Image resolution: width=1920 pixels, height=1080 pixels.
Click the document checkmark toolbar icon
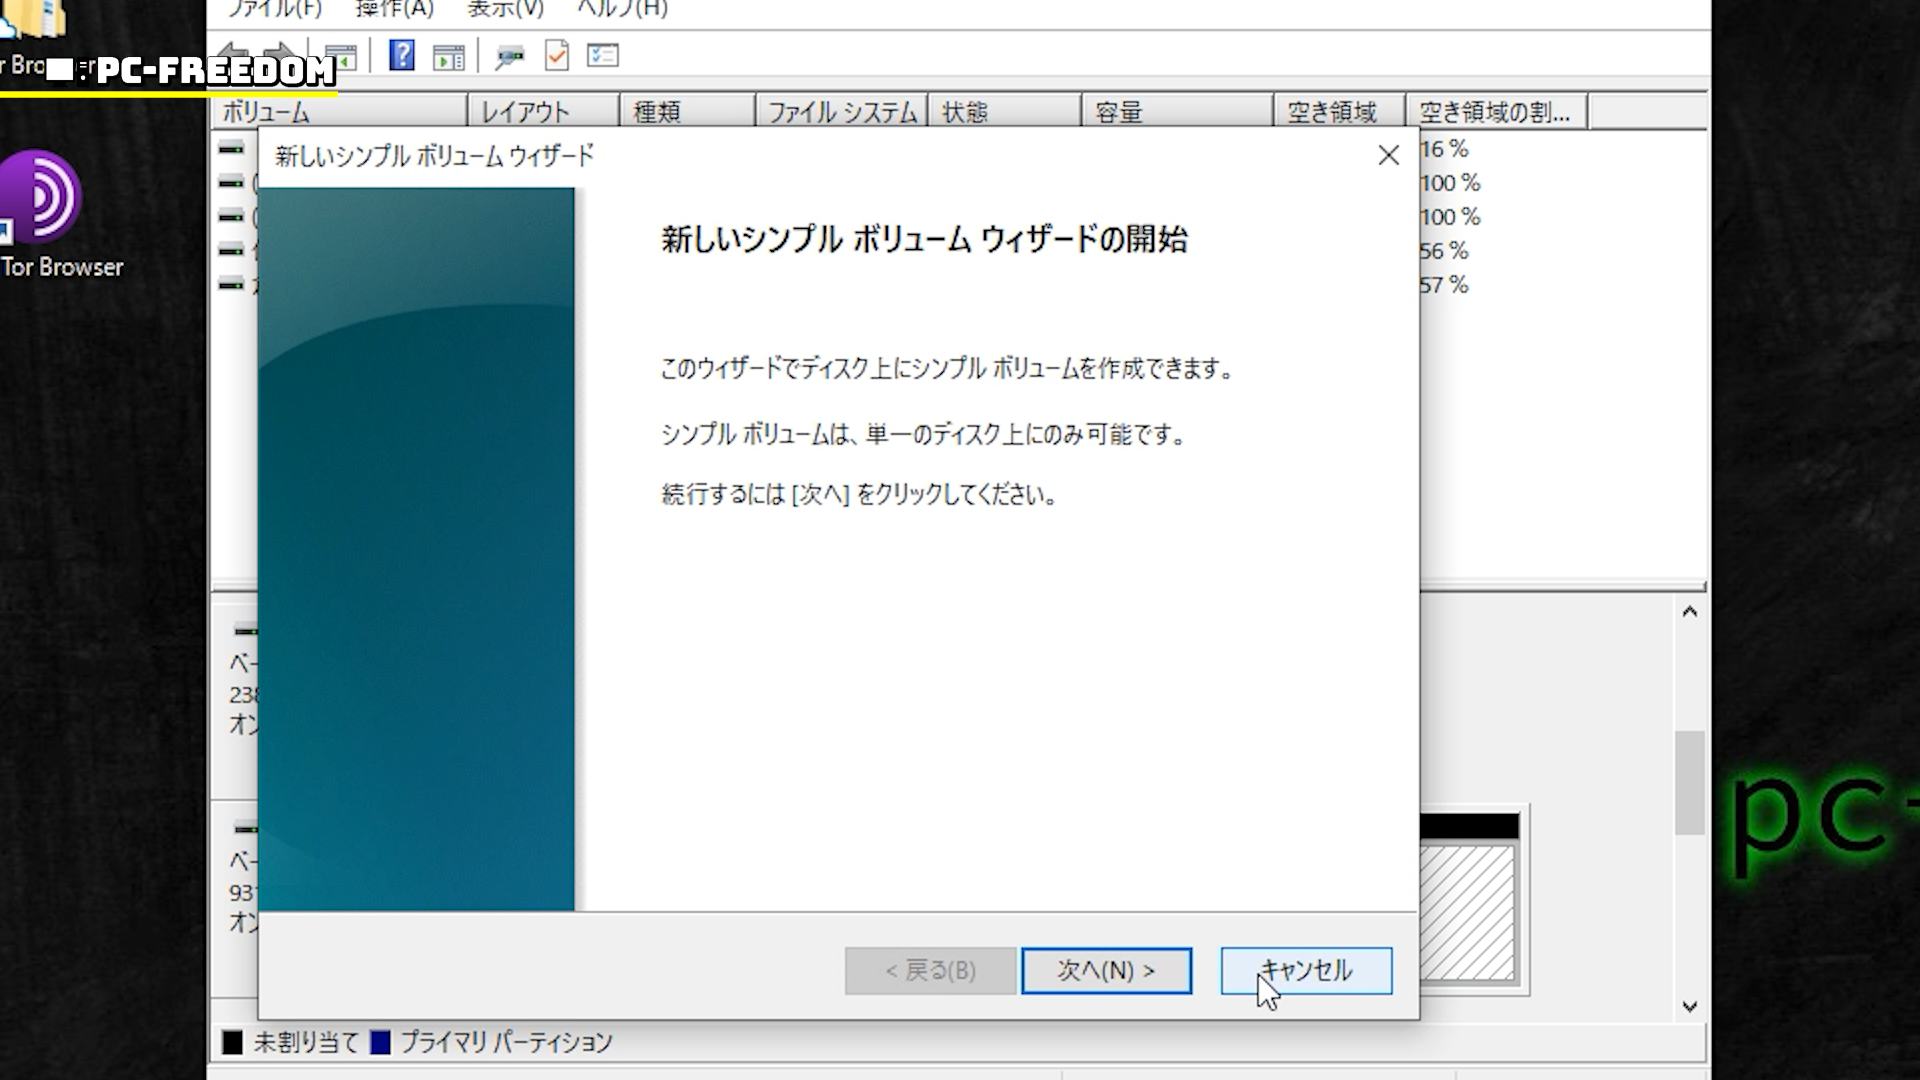point(557,56)
